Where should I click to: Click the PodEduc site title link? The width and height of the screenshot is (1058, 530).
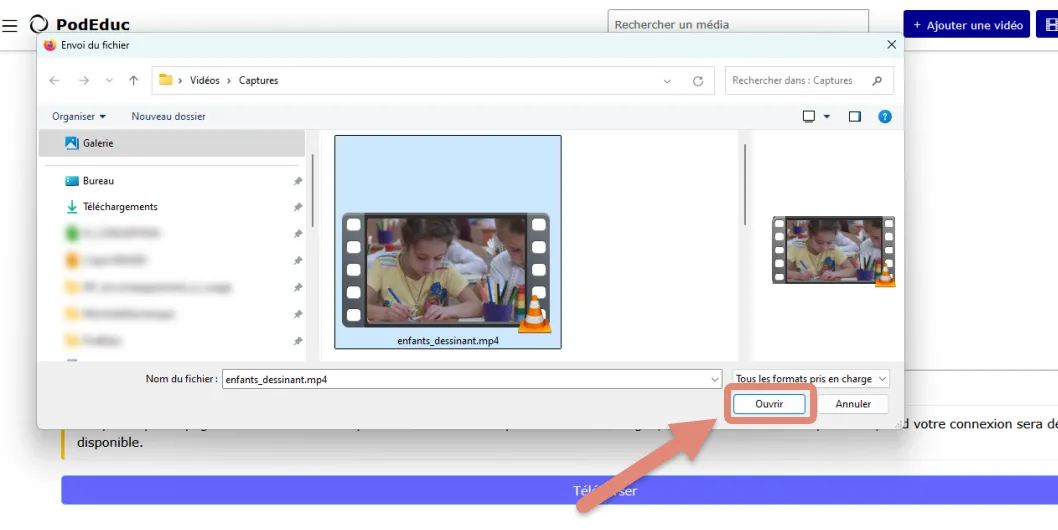92,25
